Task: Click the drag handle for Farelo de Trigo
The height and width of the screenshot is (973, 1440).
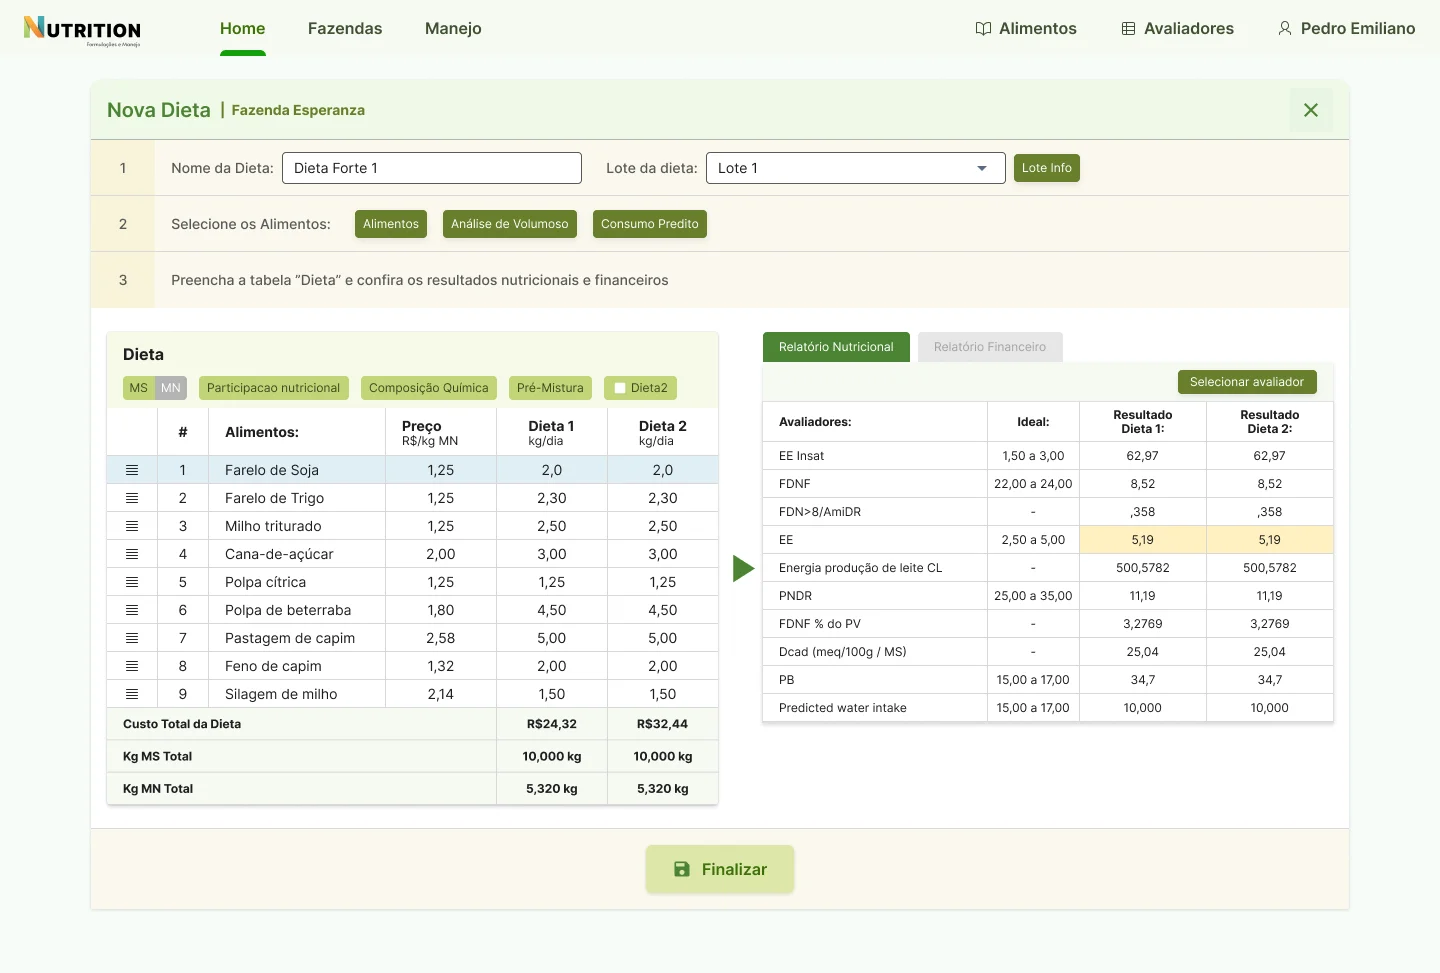Action: tap(132, 498)
